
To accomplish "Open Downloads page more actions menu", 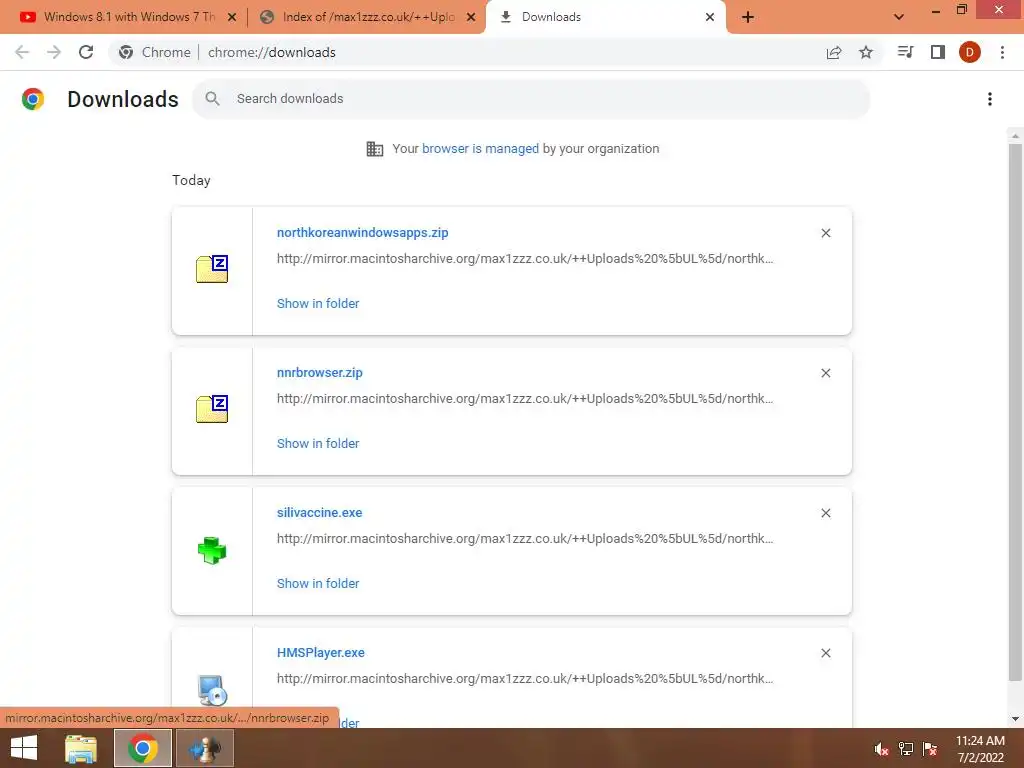I will click(990, 99).
